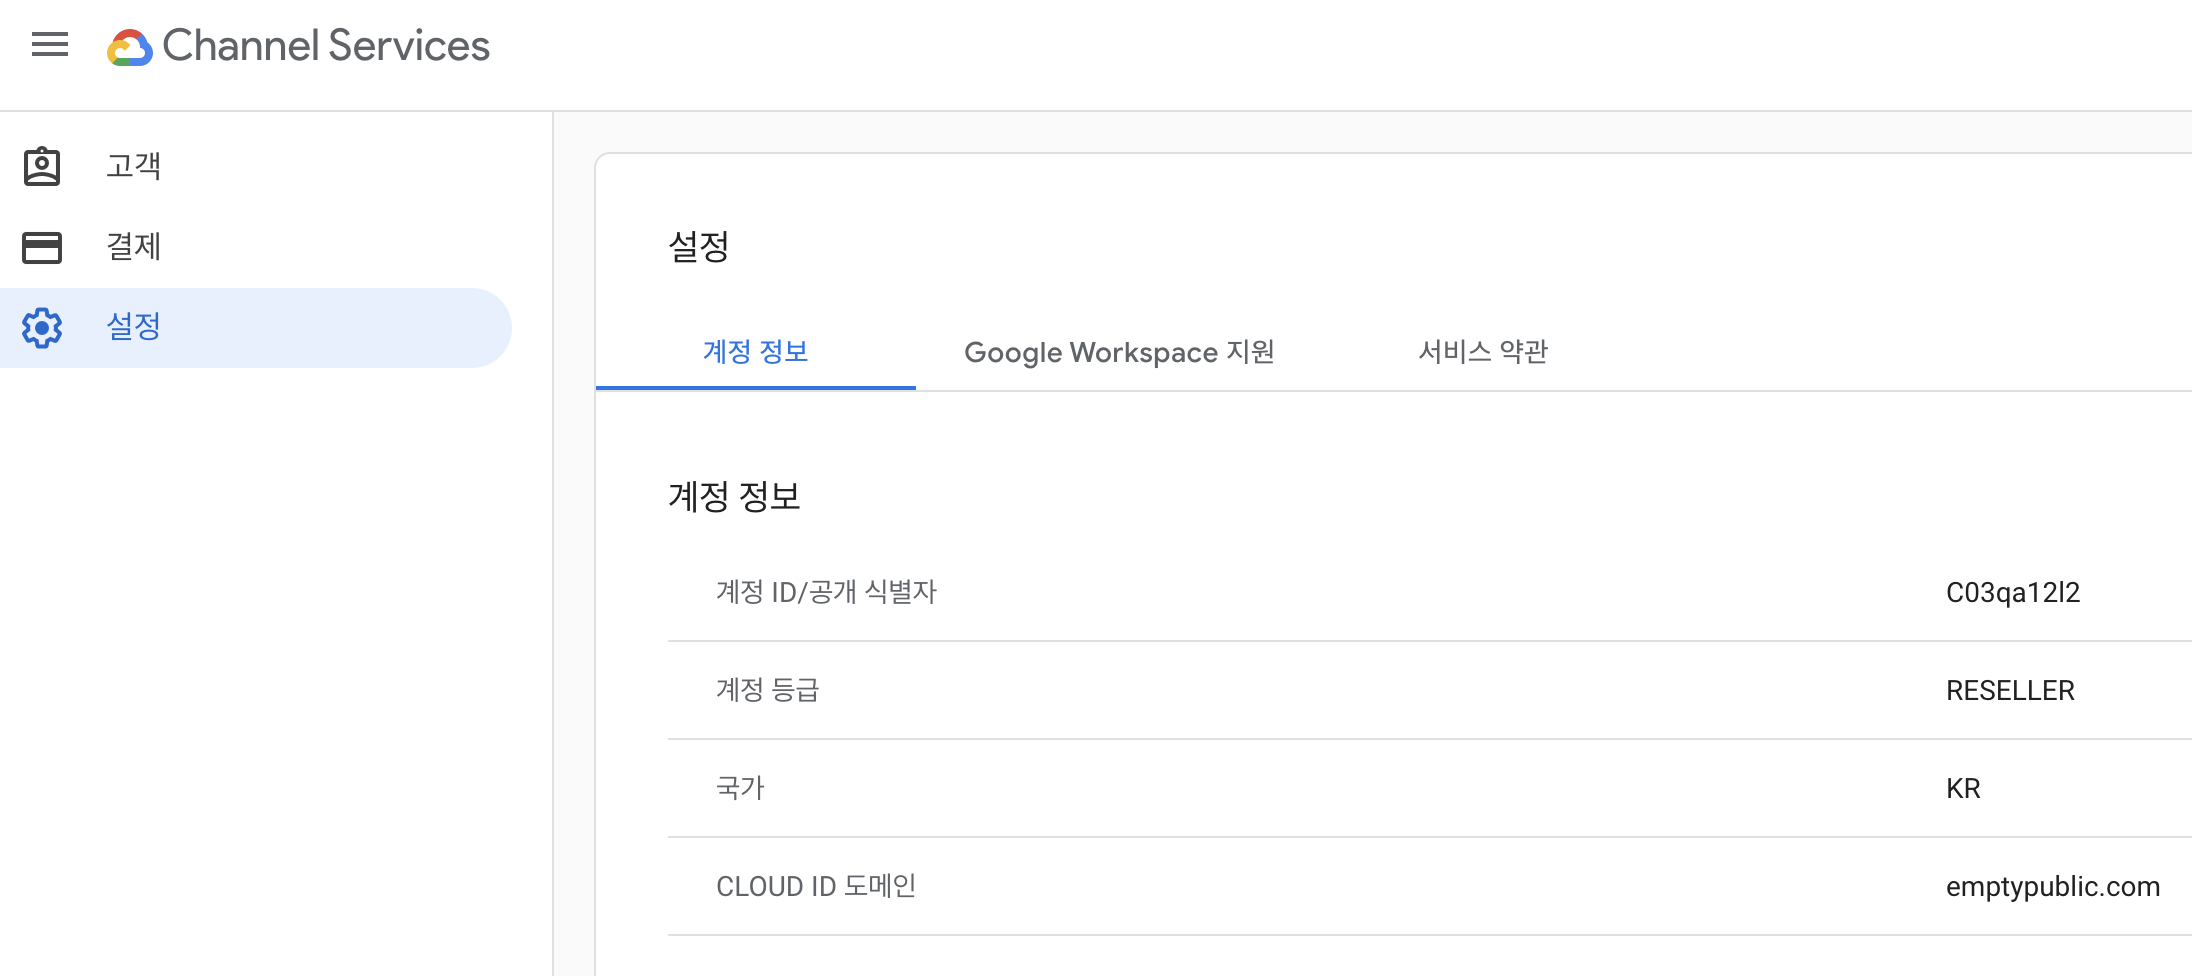Click the 계정 등급 label
Image resolution: width=2192 pixels, height=976 pixels.
[768, 690]
